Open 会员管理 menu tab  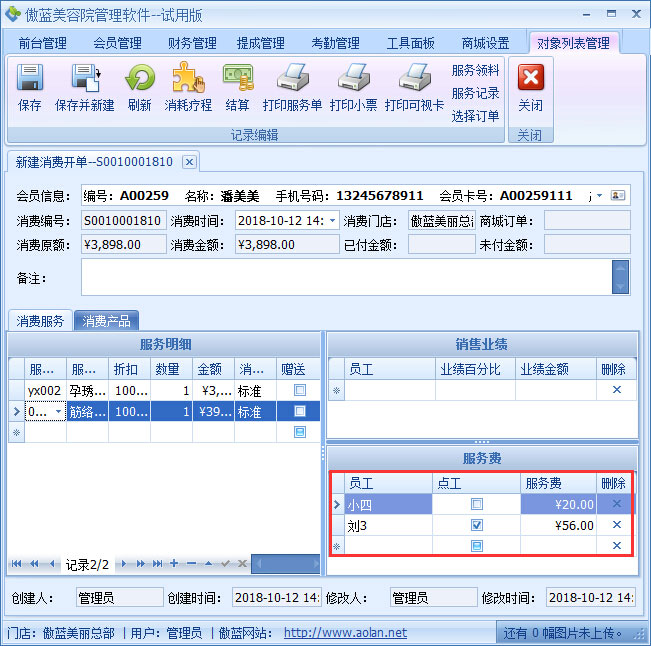(117, 43)
